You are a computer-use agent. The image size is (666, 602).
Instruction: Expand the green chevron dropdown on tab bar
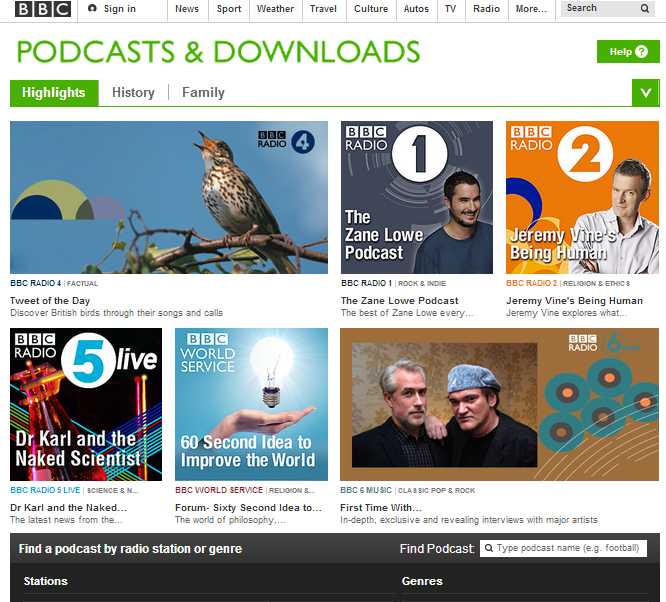pos(645,93)
